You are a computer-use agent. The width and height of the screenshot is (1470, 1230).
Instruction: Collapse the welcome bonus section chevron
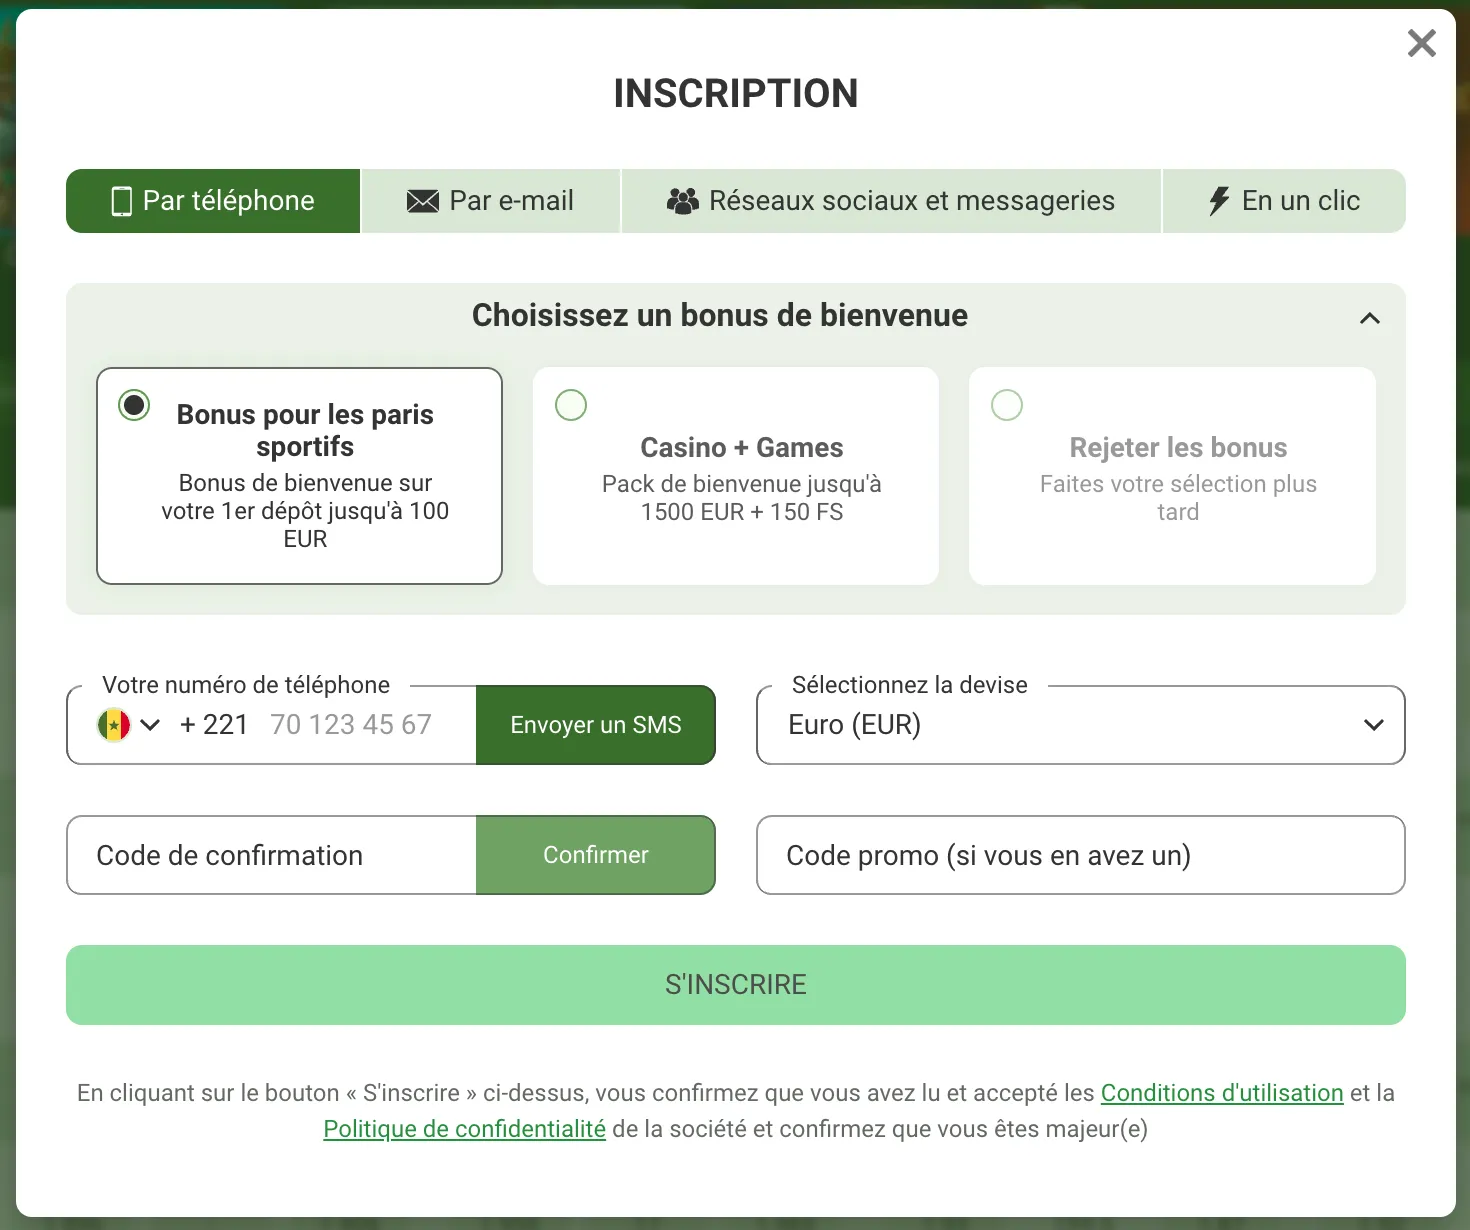(x=1370, y=318)
